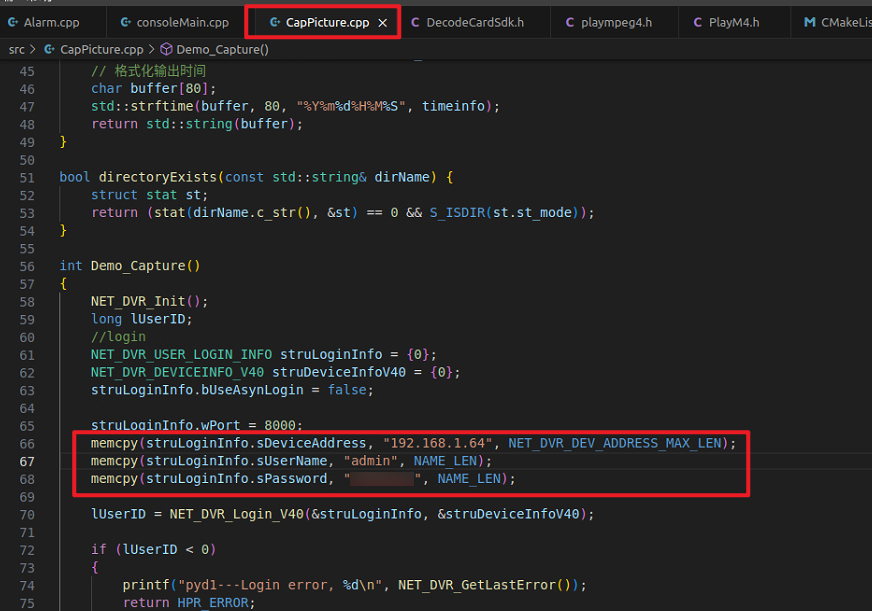Click NET_DVR_Login_V40 function call
The image size is (872, 611).
point(237,514)
